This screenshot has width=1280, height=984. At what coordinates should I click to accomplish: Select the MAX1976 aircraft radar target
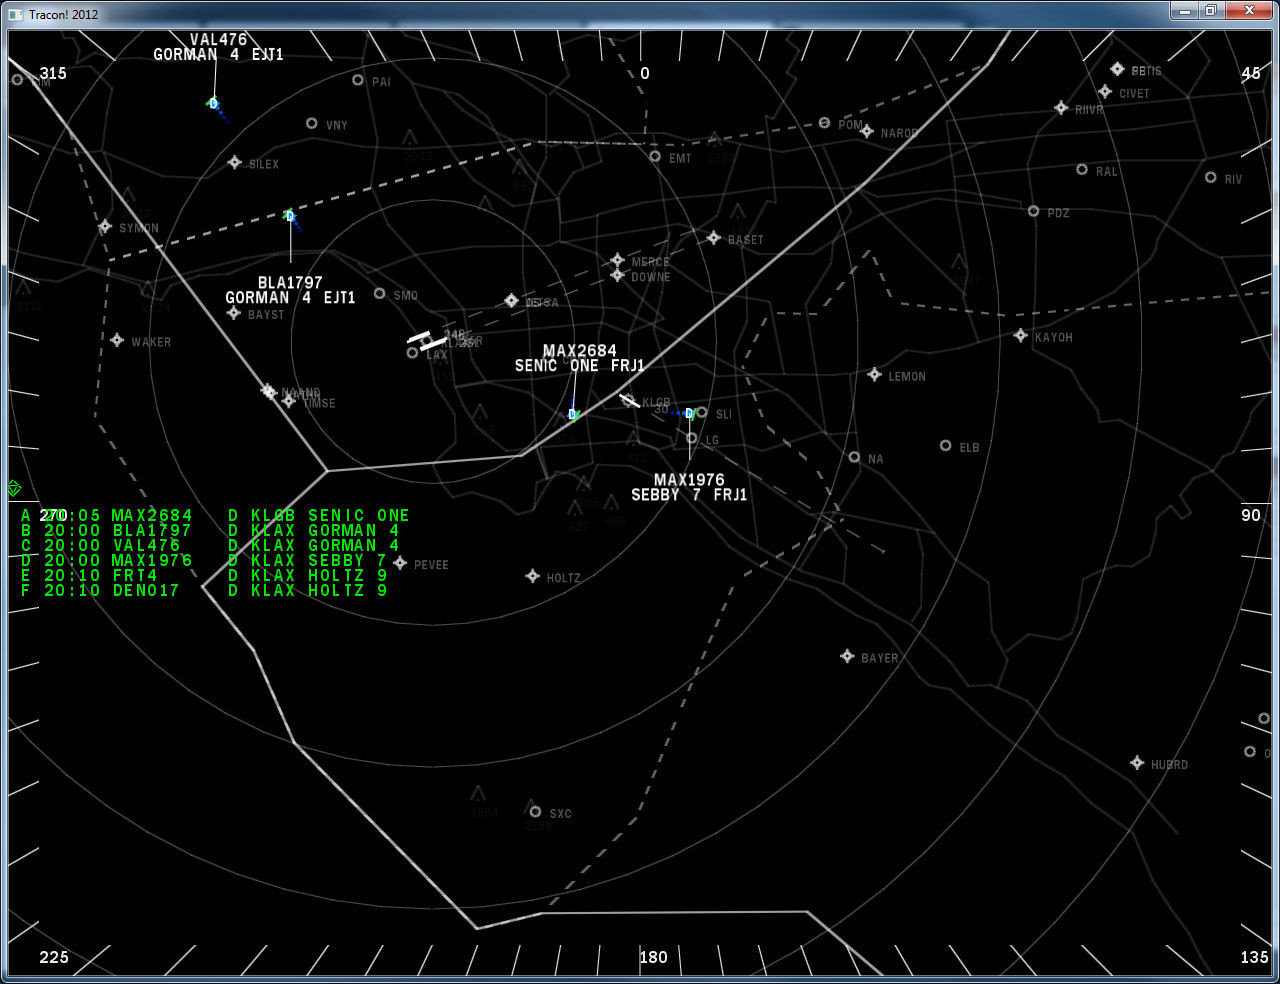tap(689, 413)
